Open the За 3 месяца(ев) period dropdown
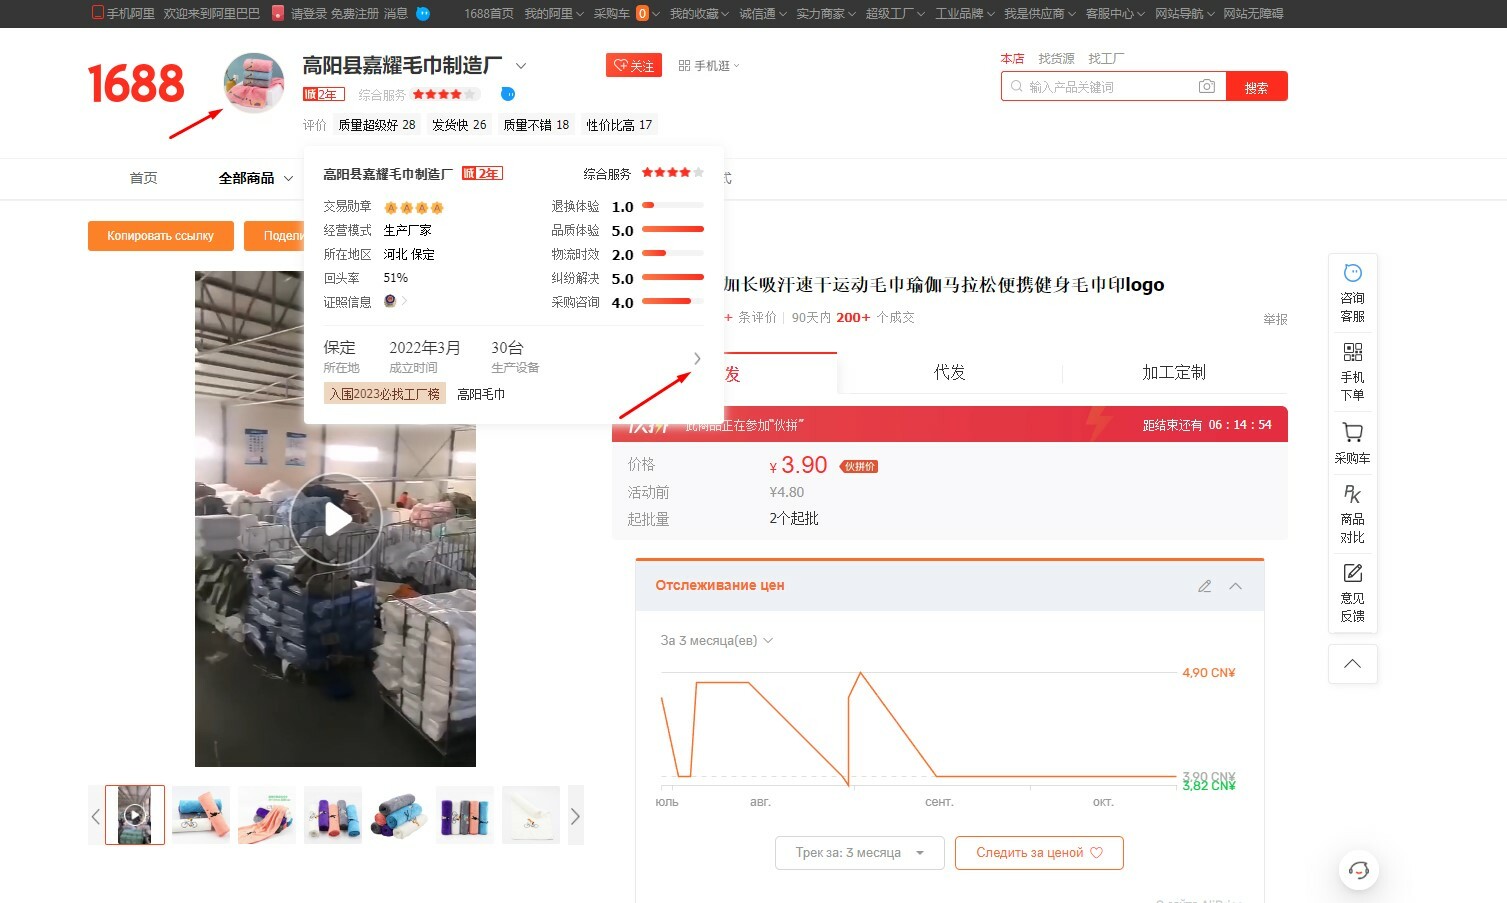This screenshot has width=1507, height=903. click(716, 640)
